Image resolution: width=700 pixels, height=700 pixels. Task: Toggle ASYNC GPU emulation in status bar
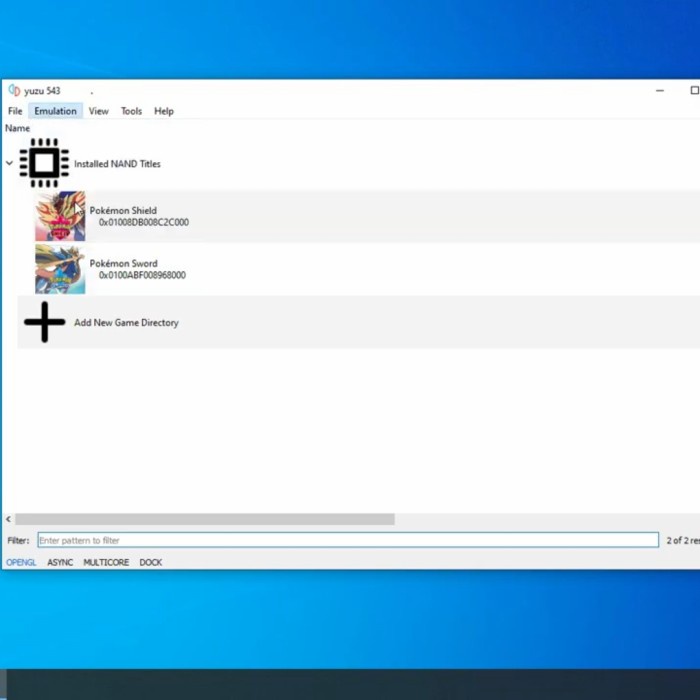tap(60, 563)
